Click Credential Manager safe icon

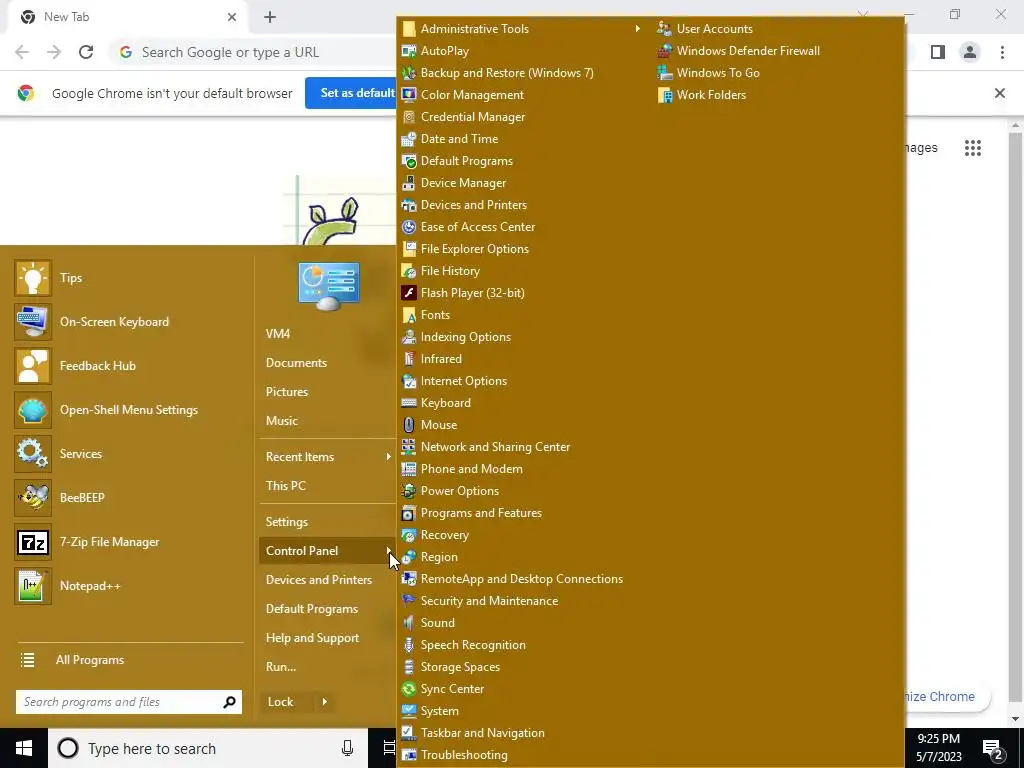point(409,117)
